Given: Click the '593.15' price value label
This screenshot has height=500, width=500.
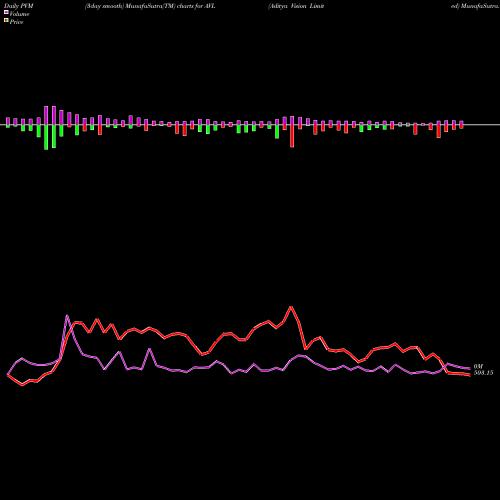Looking at the screenshot, I should 483,373.
